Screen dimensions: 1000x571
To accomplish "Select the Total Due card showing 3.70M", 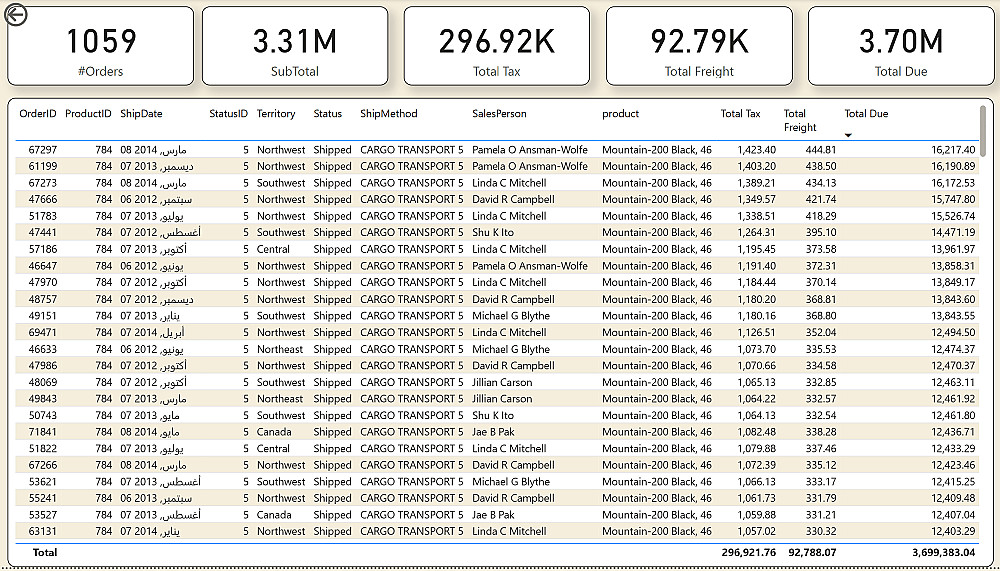I will point(901,46).
